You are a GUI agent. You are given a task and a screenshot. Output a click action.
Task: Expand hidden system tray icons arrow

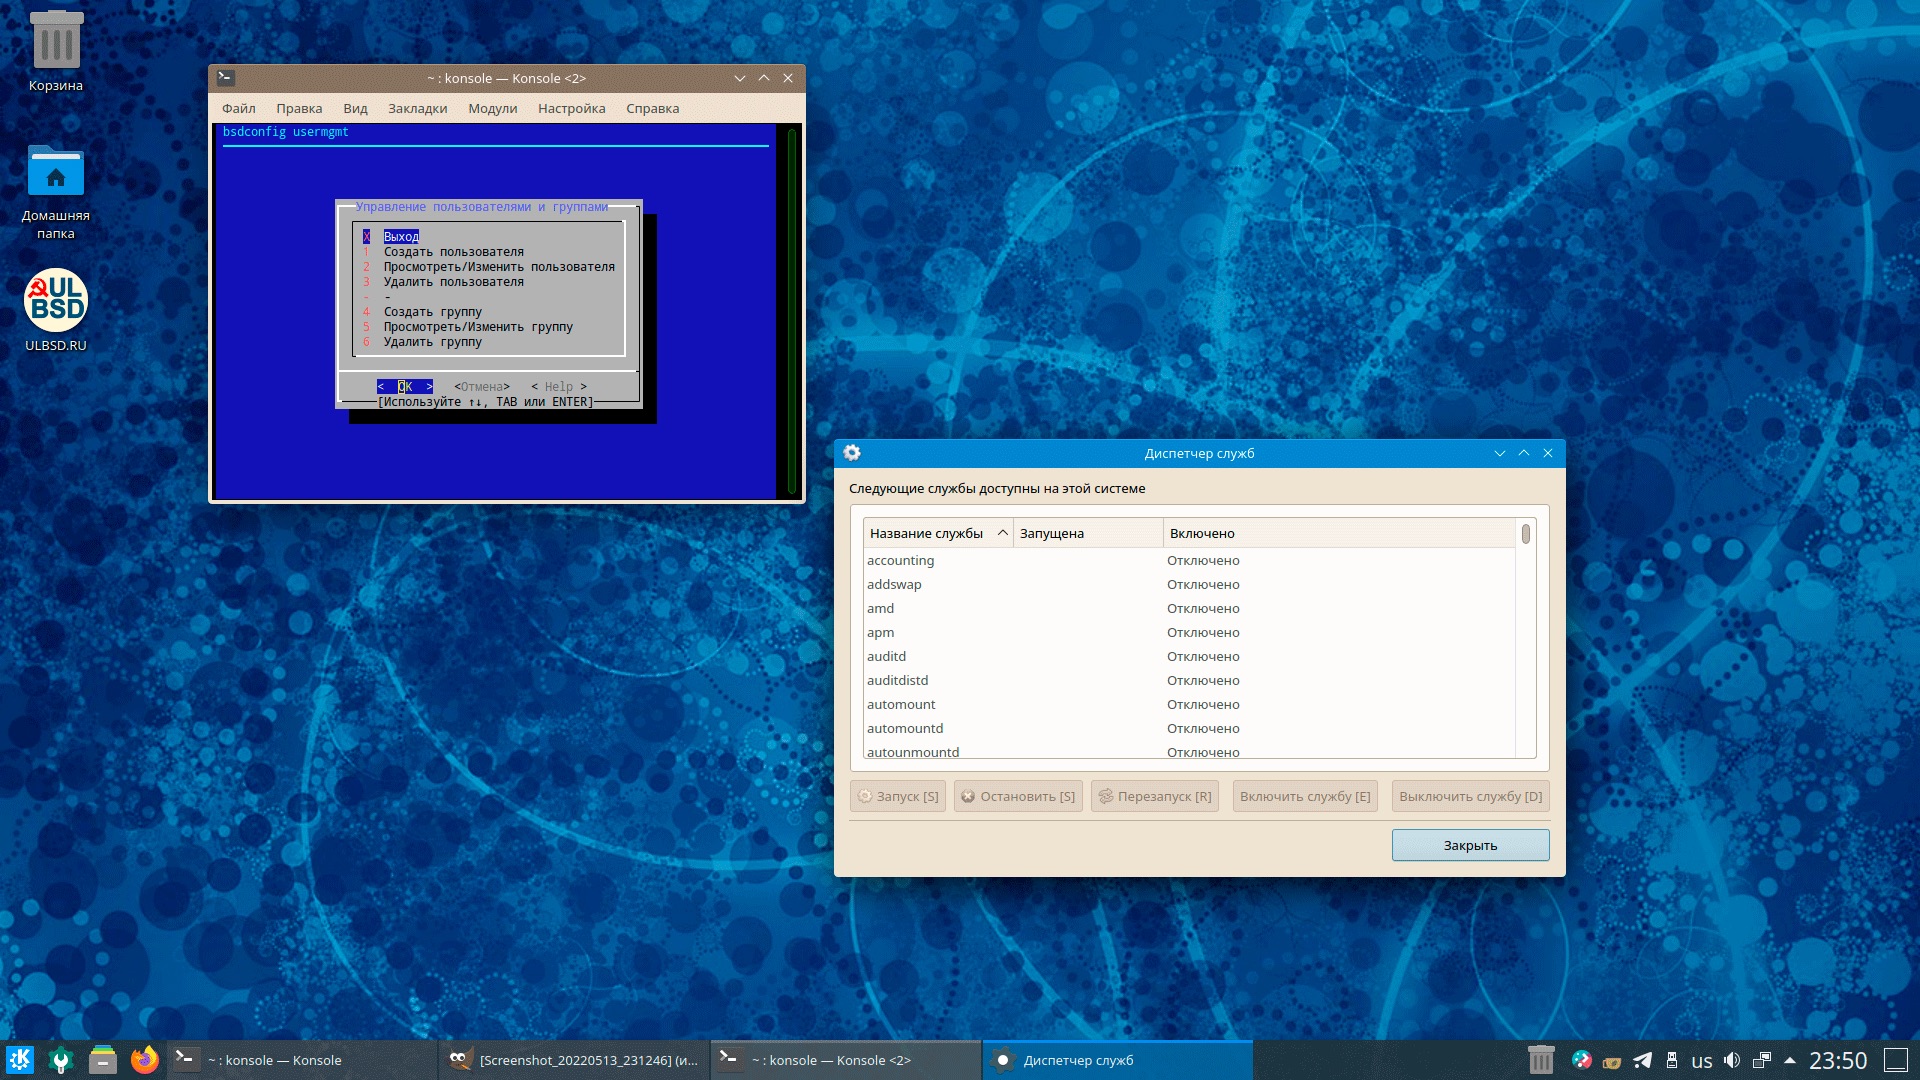coord(1790,1060)
